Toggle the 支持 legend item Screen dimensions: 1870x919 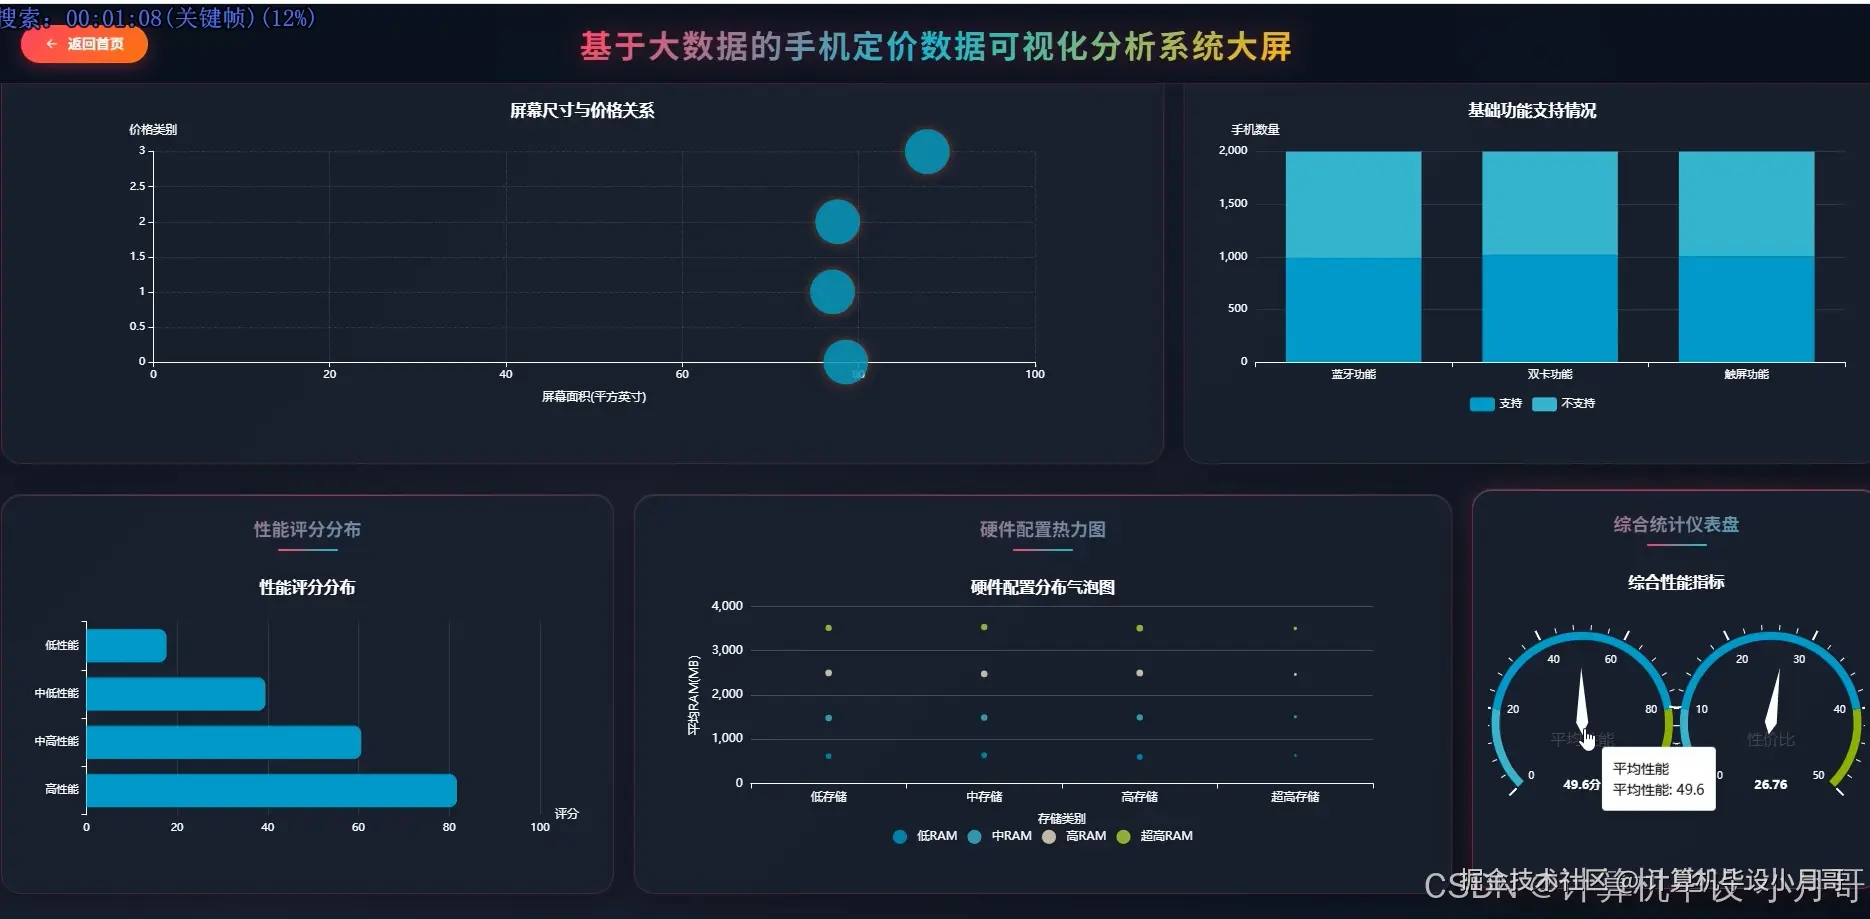(1496, 403)
